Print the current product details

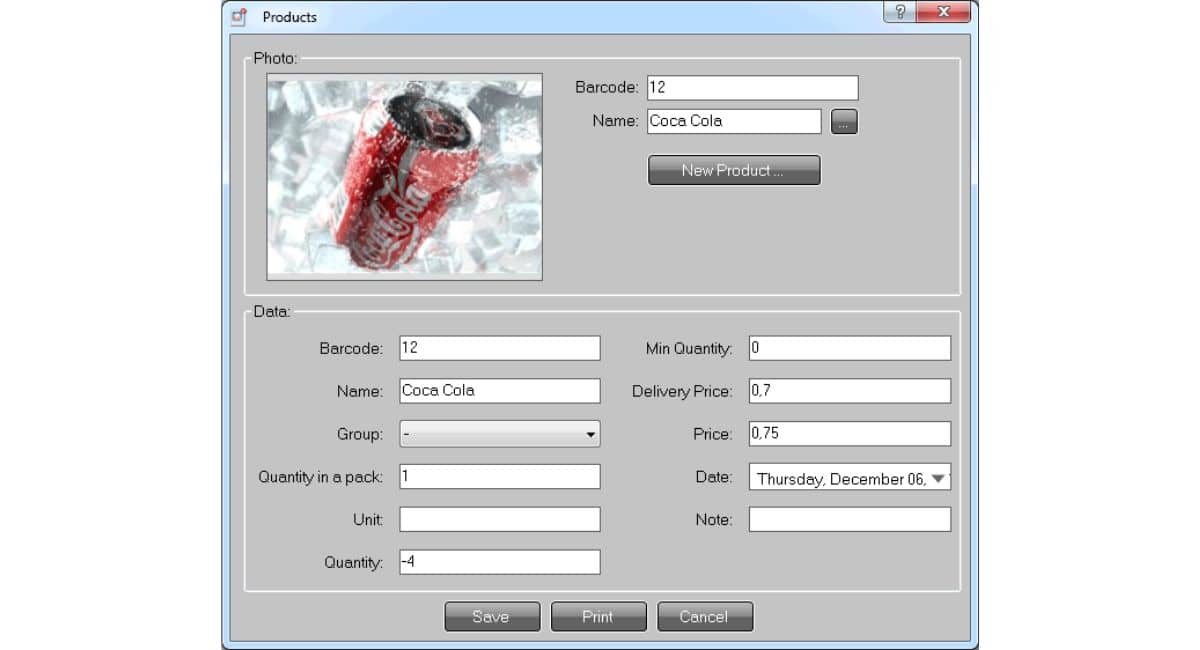(x=598, y=616)
